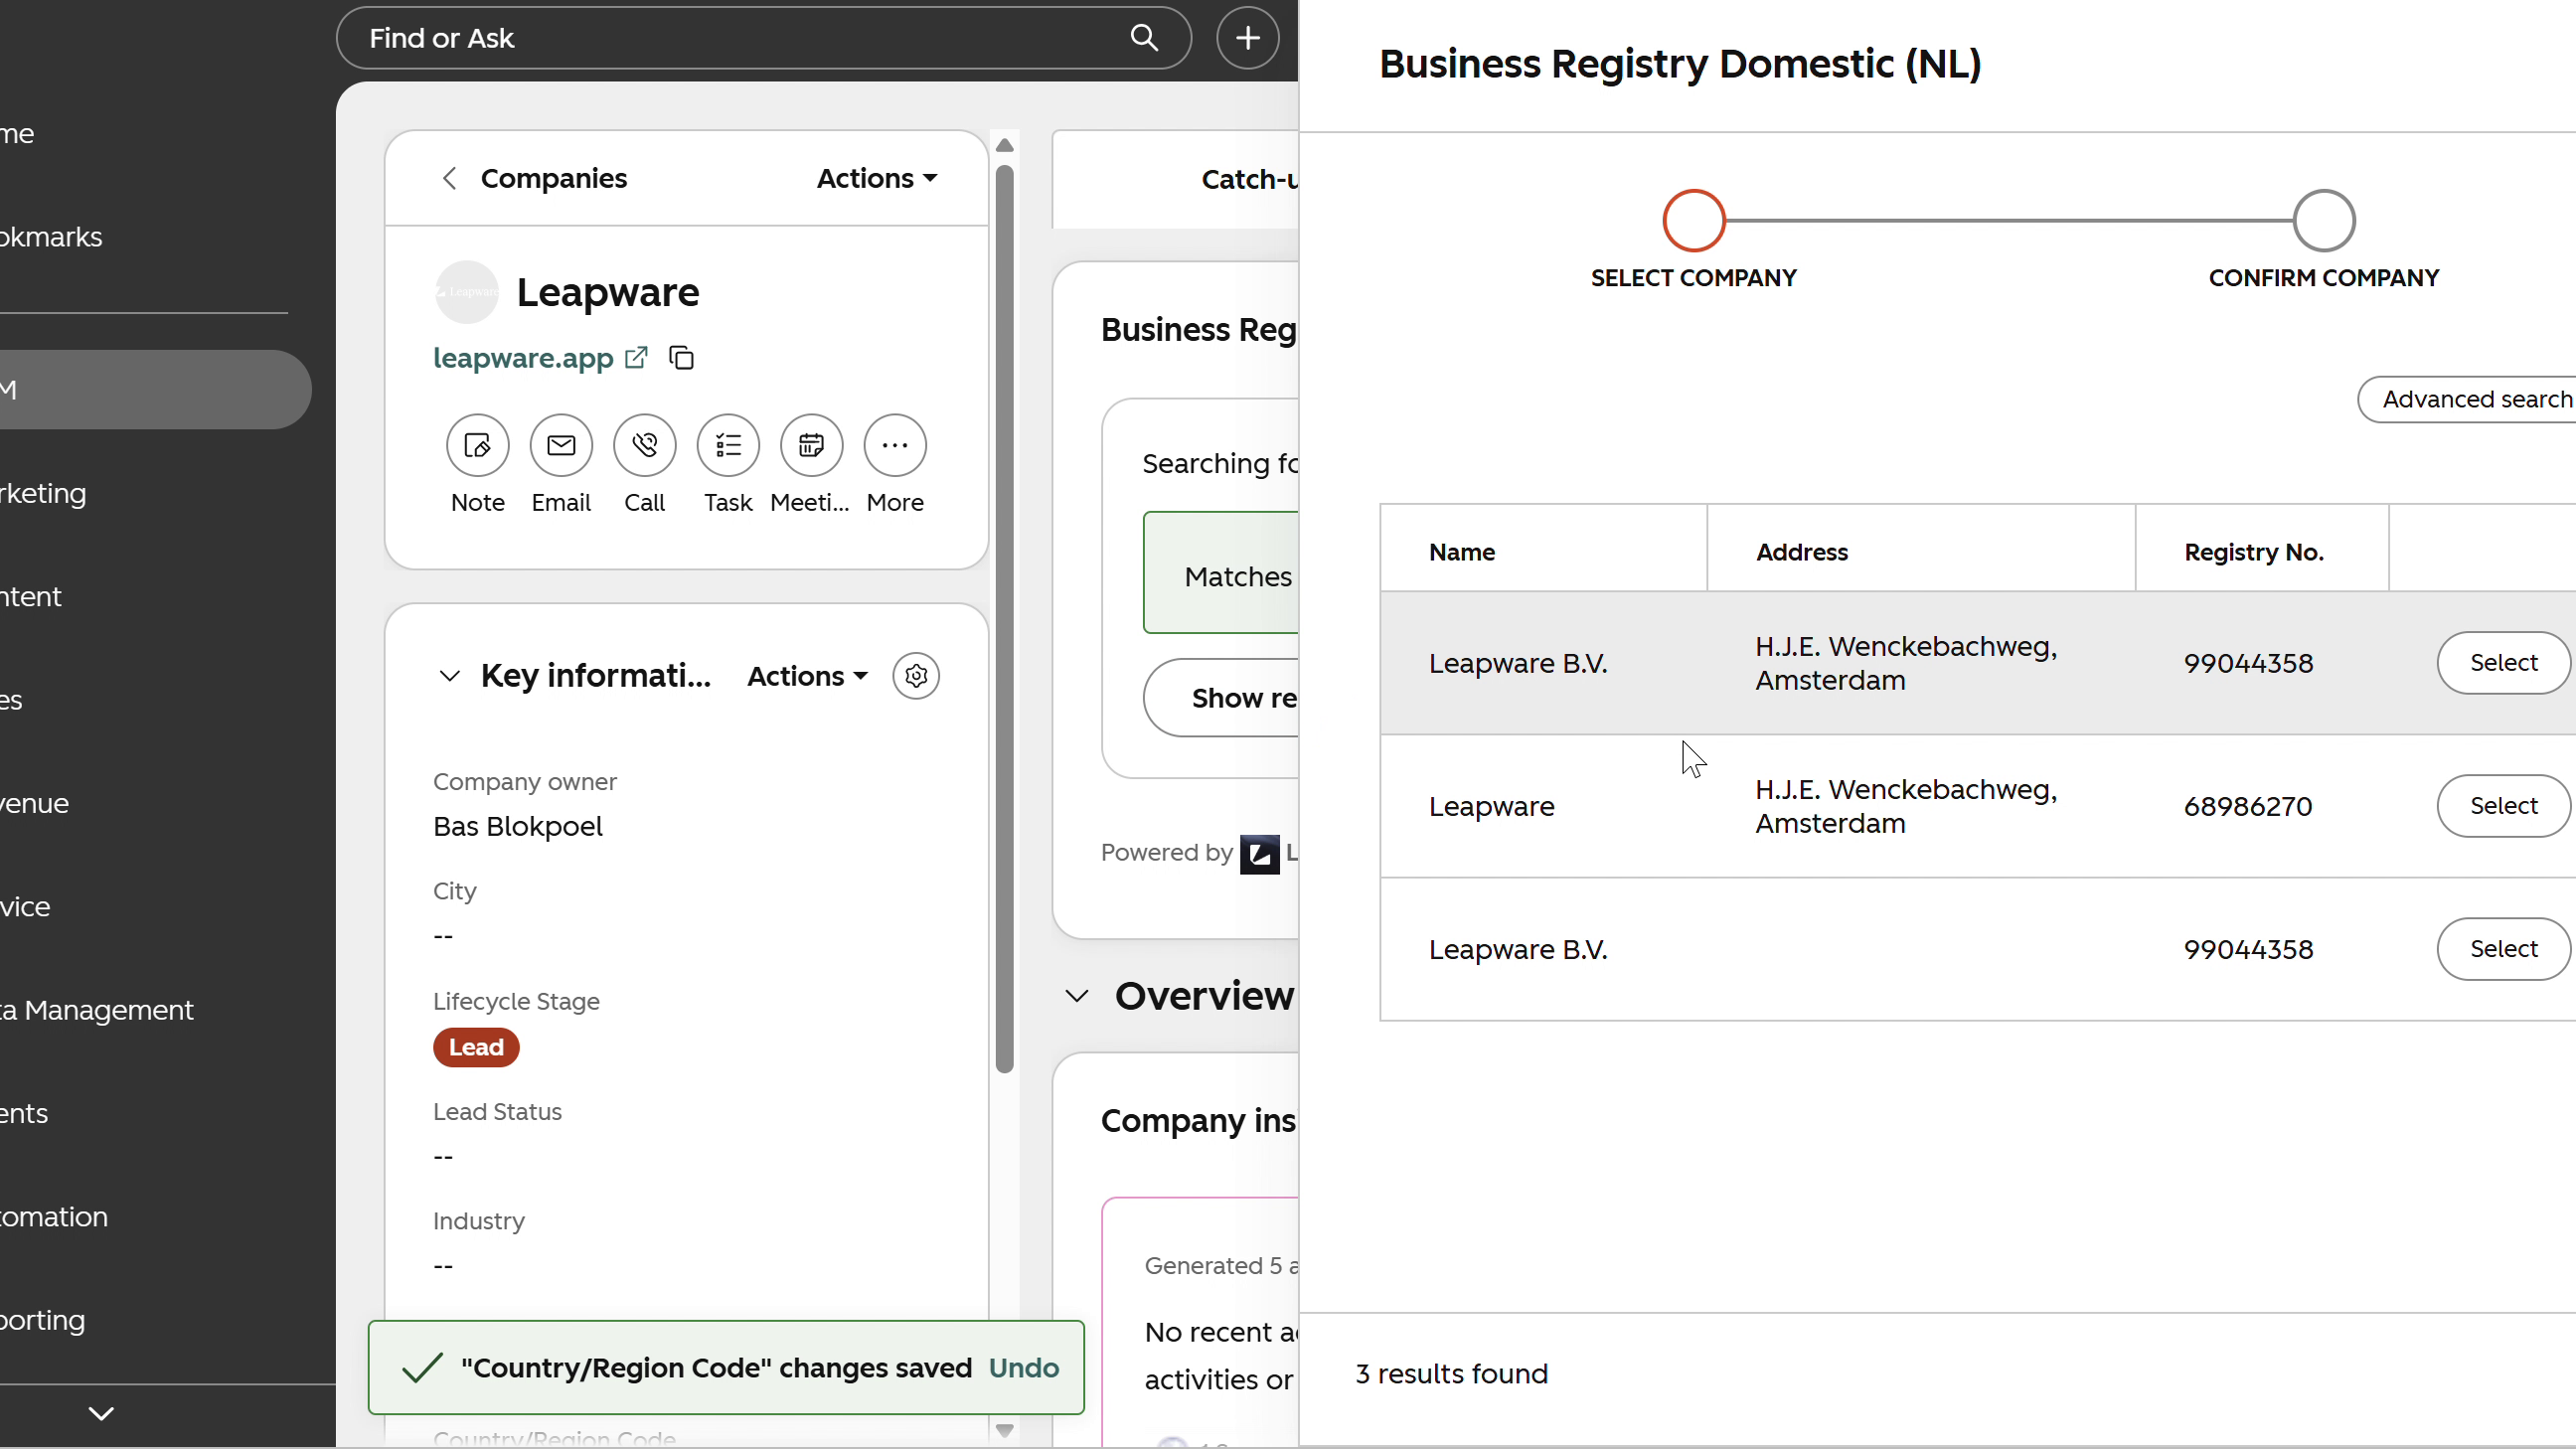This screenshot has width=2576, height=1449.
Task: Copy leapware.app domain with copy icon
Action: point(682,357)
